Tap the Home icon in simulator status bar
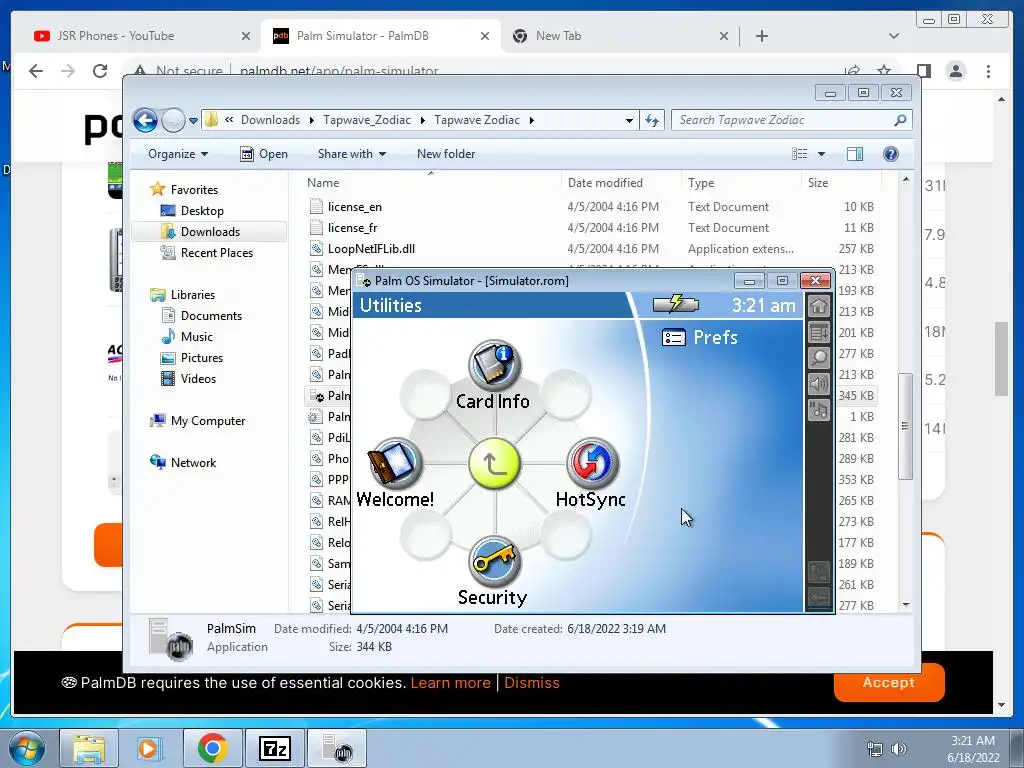1024x768 pixels. [819, 306]
